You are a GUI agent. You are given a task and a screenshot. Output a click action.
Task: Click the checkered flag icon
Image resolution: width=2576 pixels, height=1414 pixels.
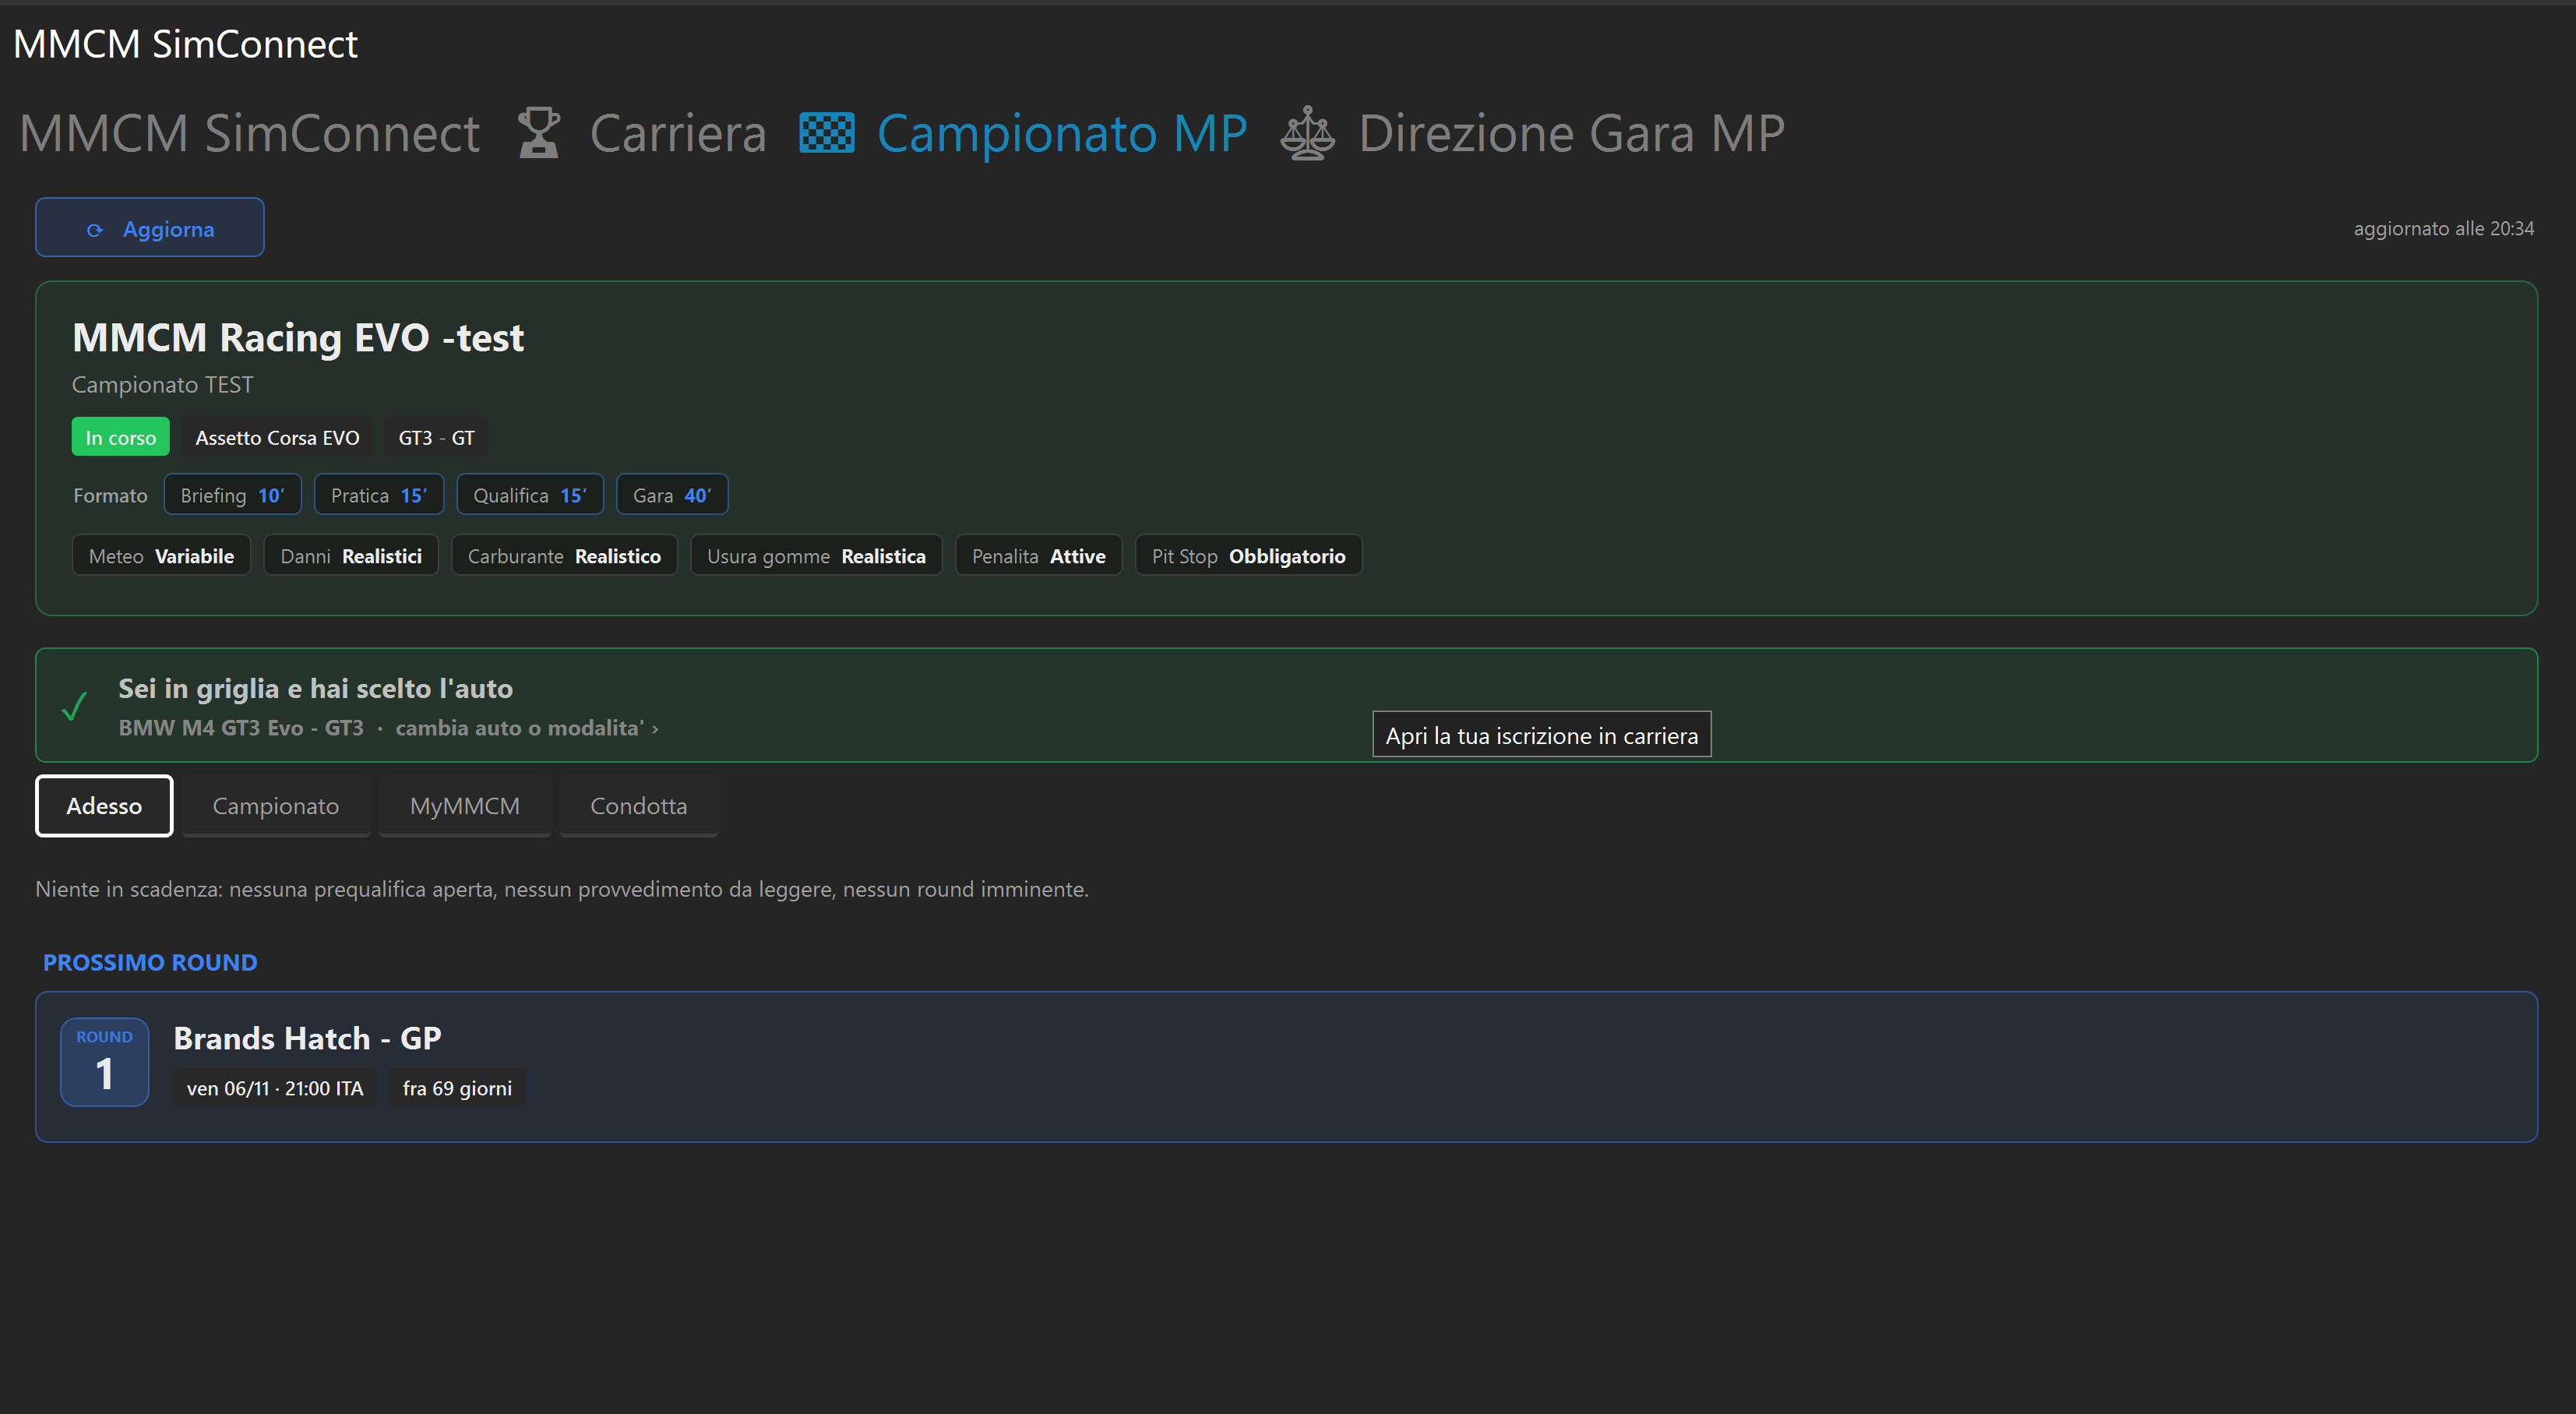click(x=827, y=133)
